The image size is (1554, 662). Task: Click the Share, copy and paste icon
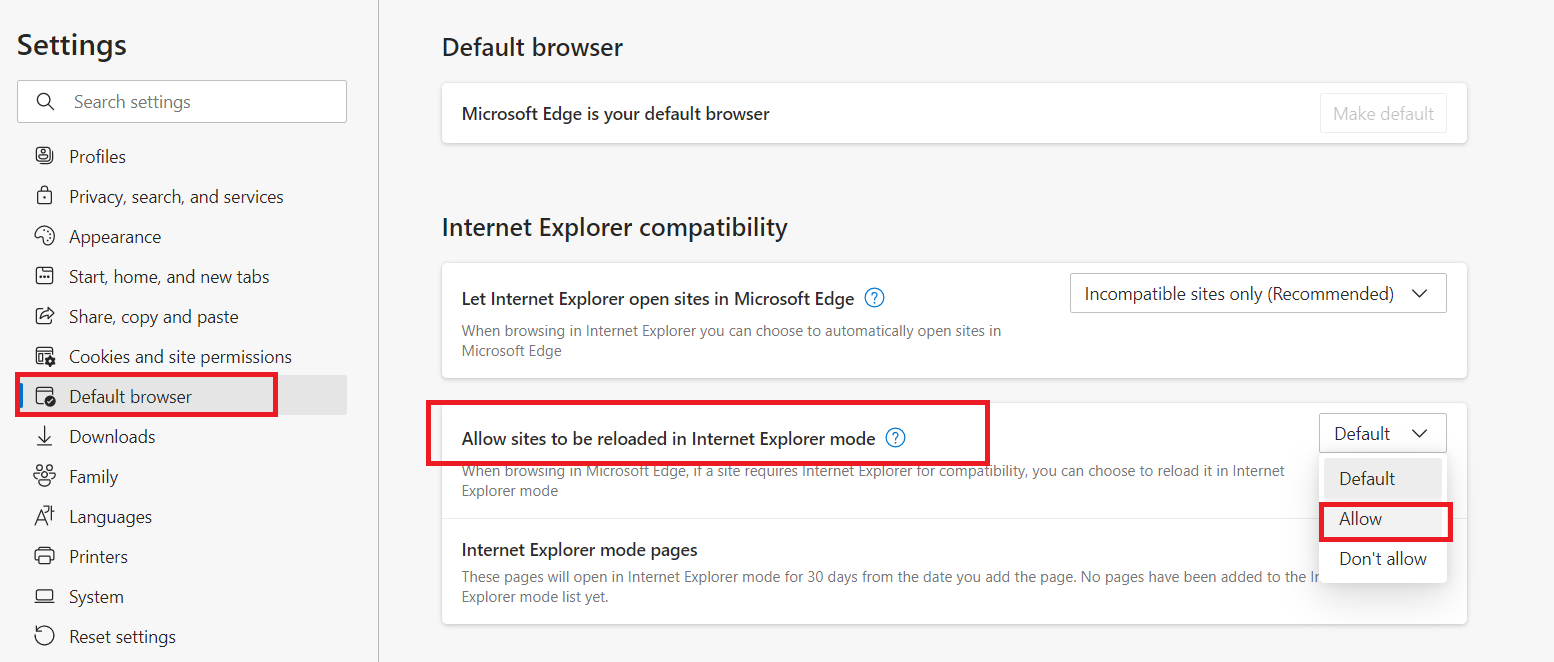[x=44, y=316]
